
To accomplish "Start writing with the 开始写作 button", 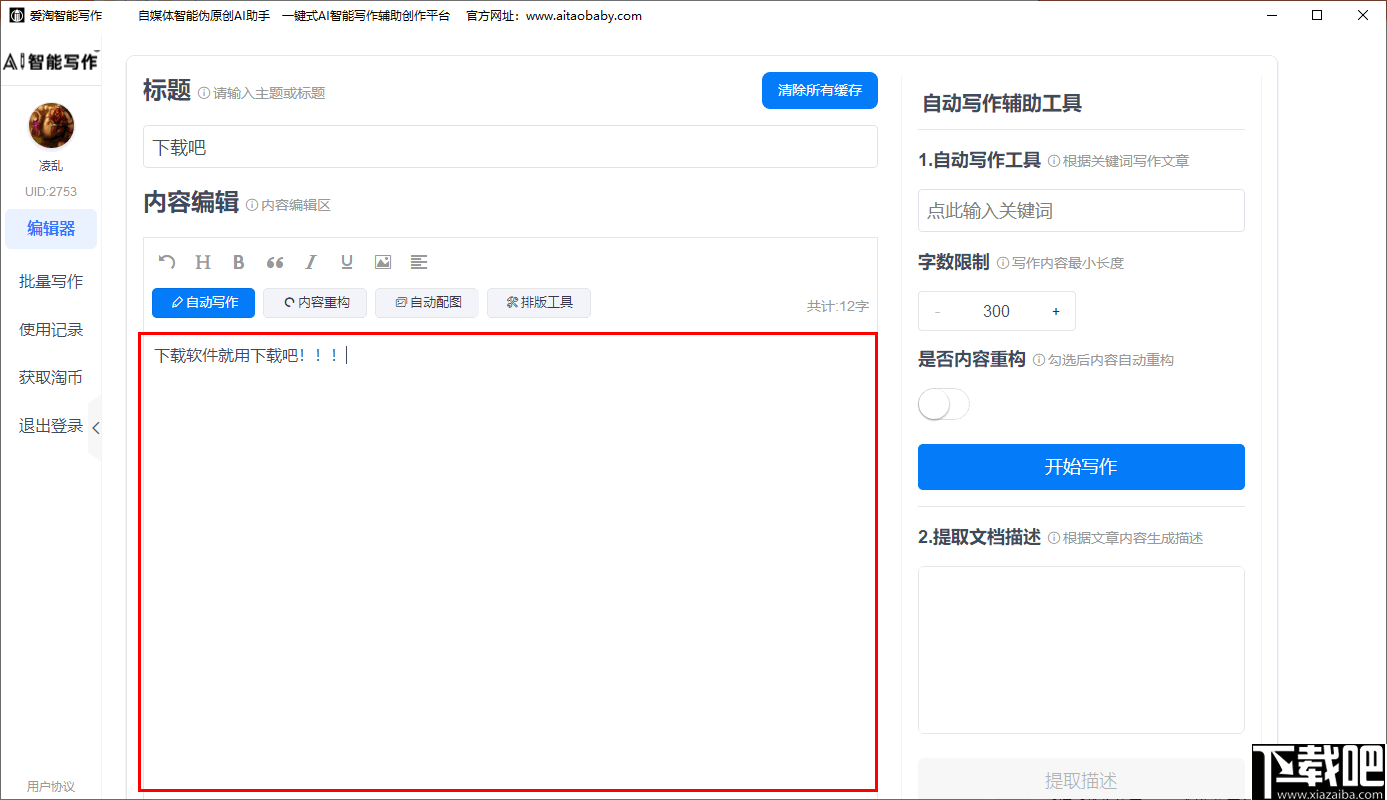I will tap(1081, 467).
